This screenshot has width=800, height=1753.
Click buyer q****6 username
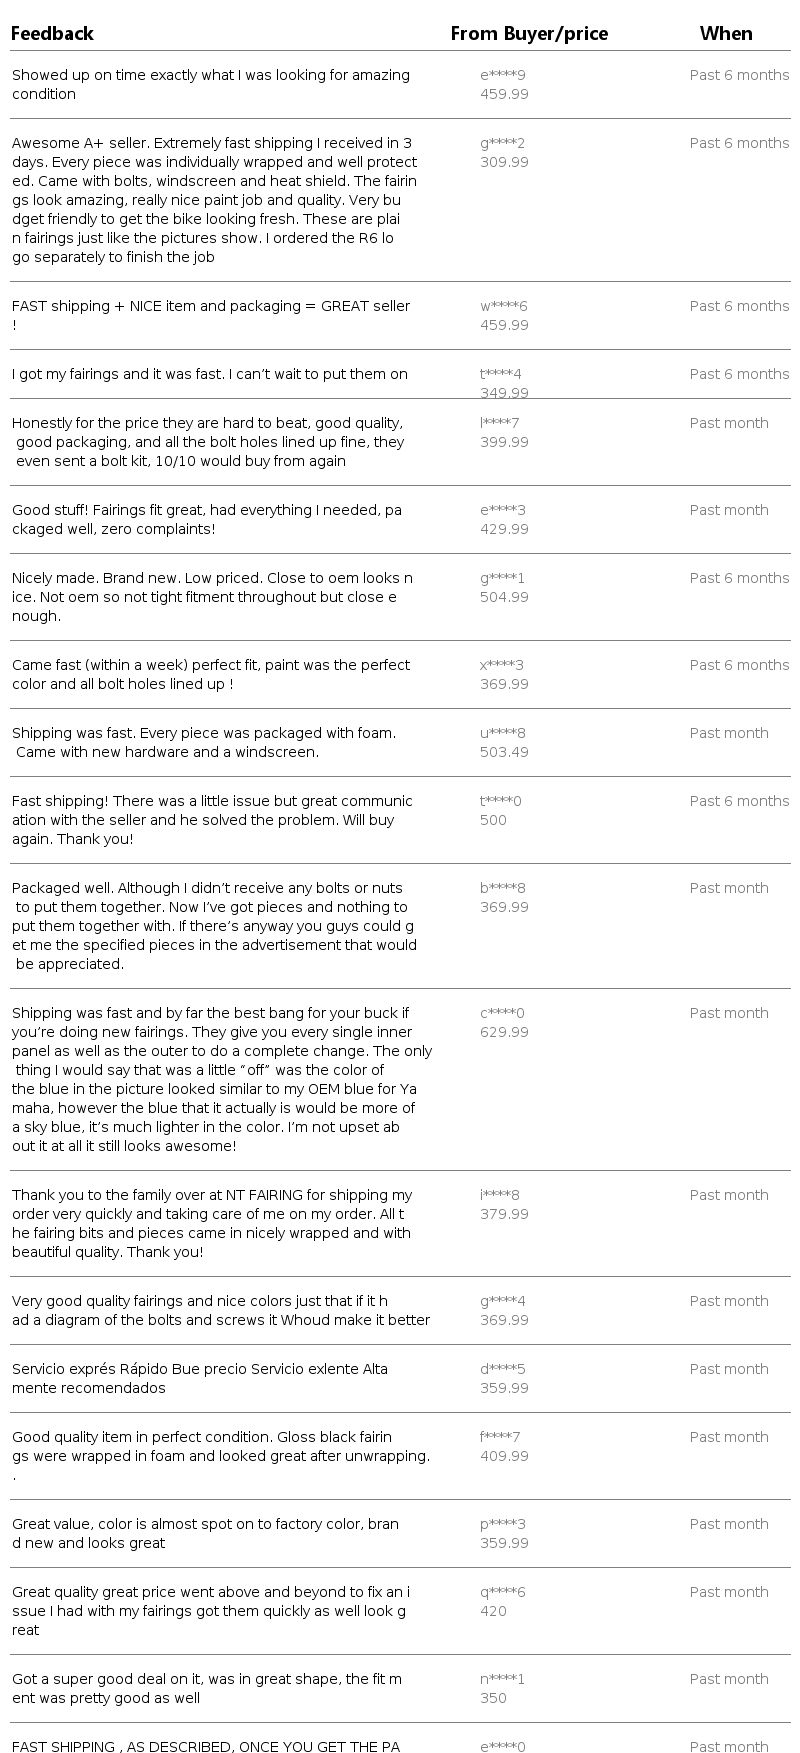[503, 1592]
